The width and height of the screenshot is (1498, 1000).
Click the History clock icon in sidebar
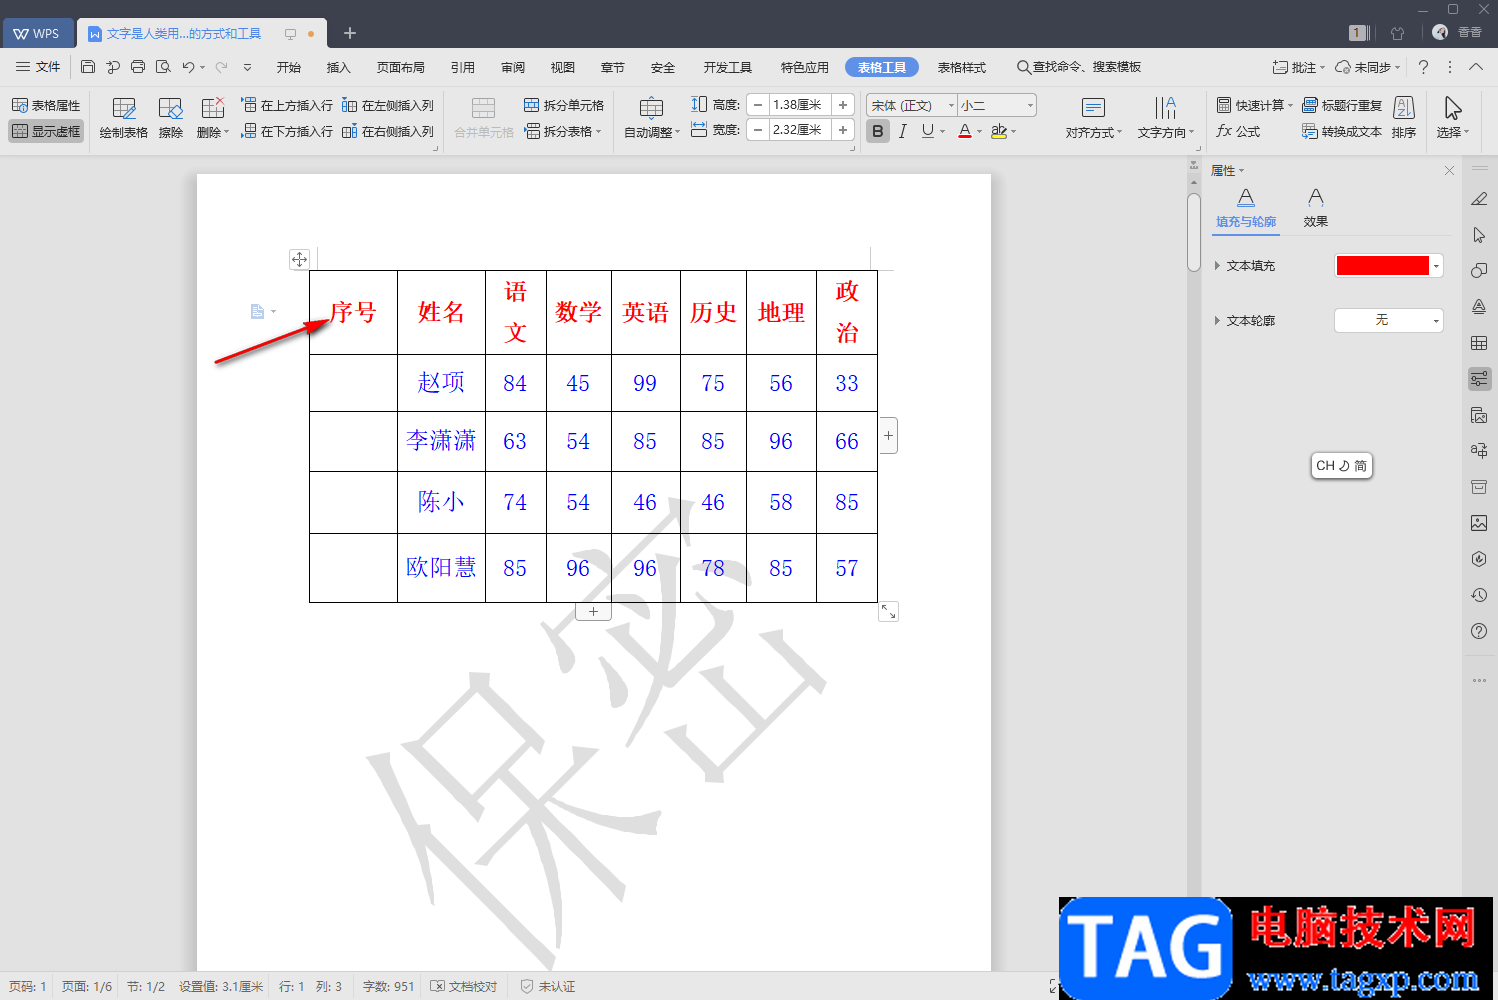[x=1479, y=595]
